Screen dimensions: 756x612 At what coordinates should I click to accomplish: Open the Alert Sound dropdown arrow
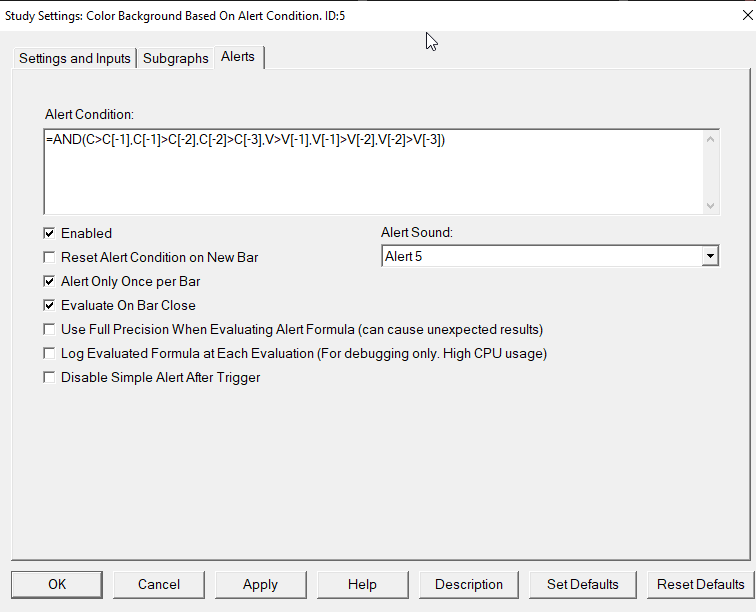pyautogui.click(x=710, y=256)
